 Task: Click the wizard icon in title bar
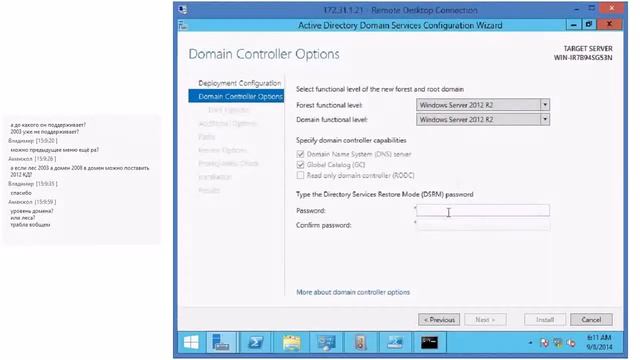click(x=183, y=26)
